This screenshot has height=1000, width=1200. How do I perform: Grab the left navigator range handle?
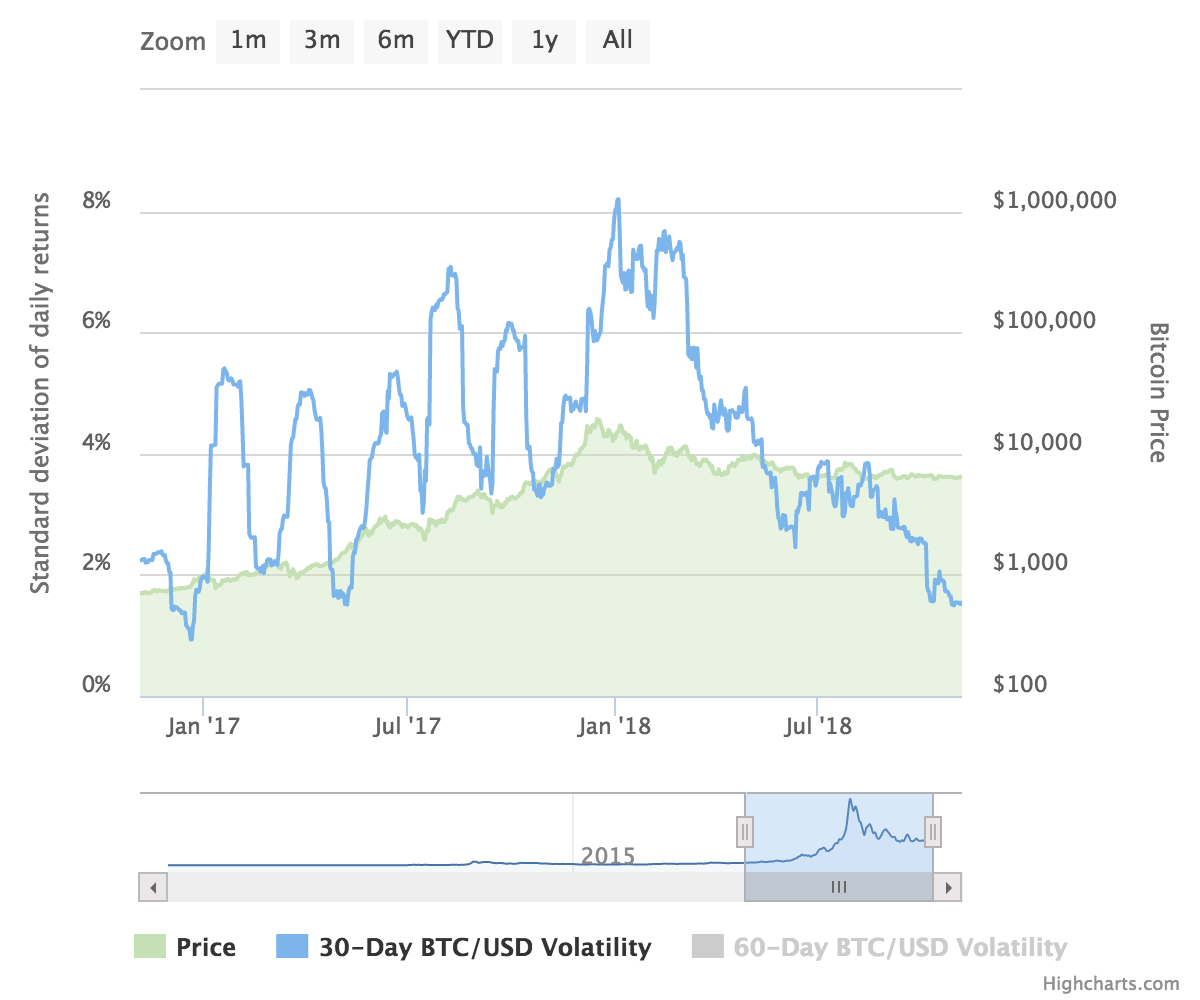coord(745,831)
